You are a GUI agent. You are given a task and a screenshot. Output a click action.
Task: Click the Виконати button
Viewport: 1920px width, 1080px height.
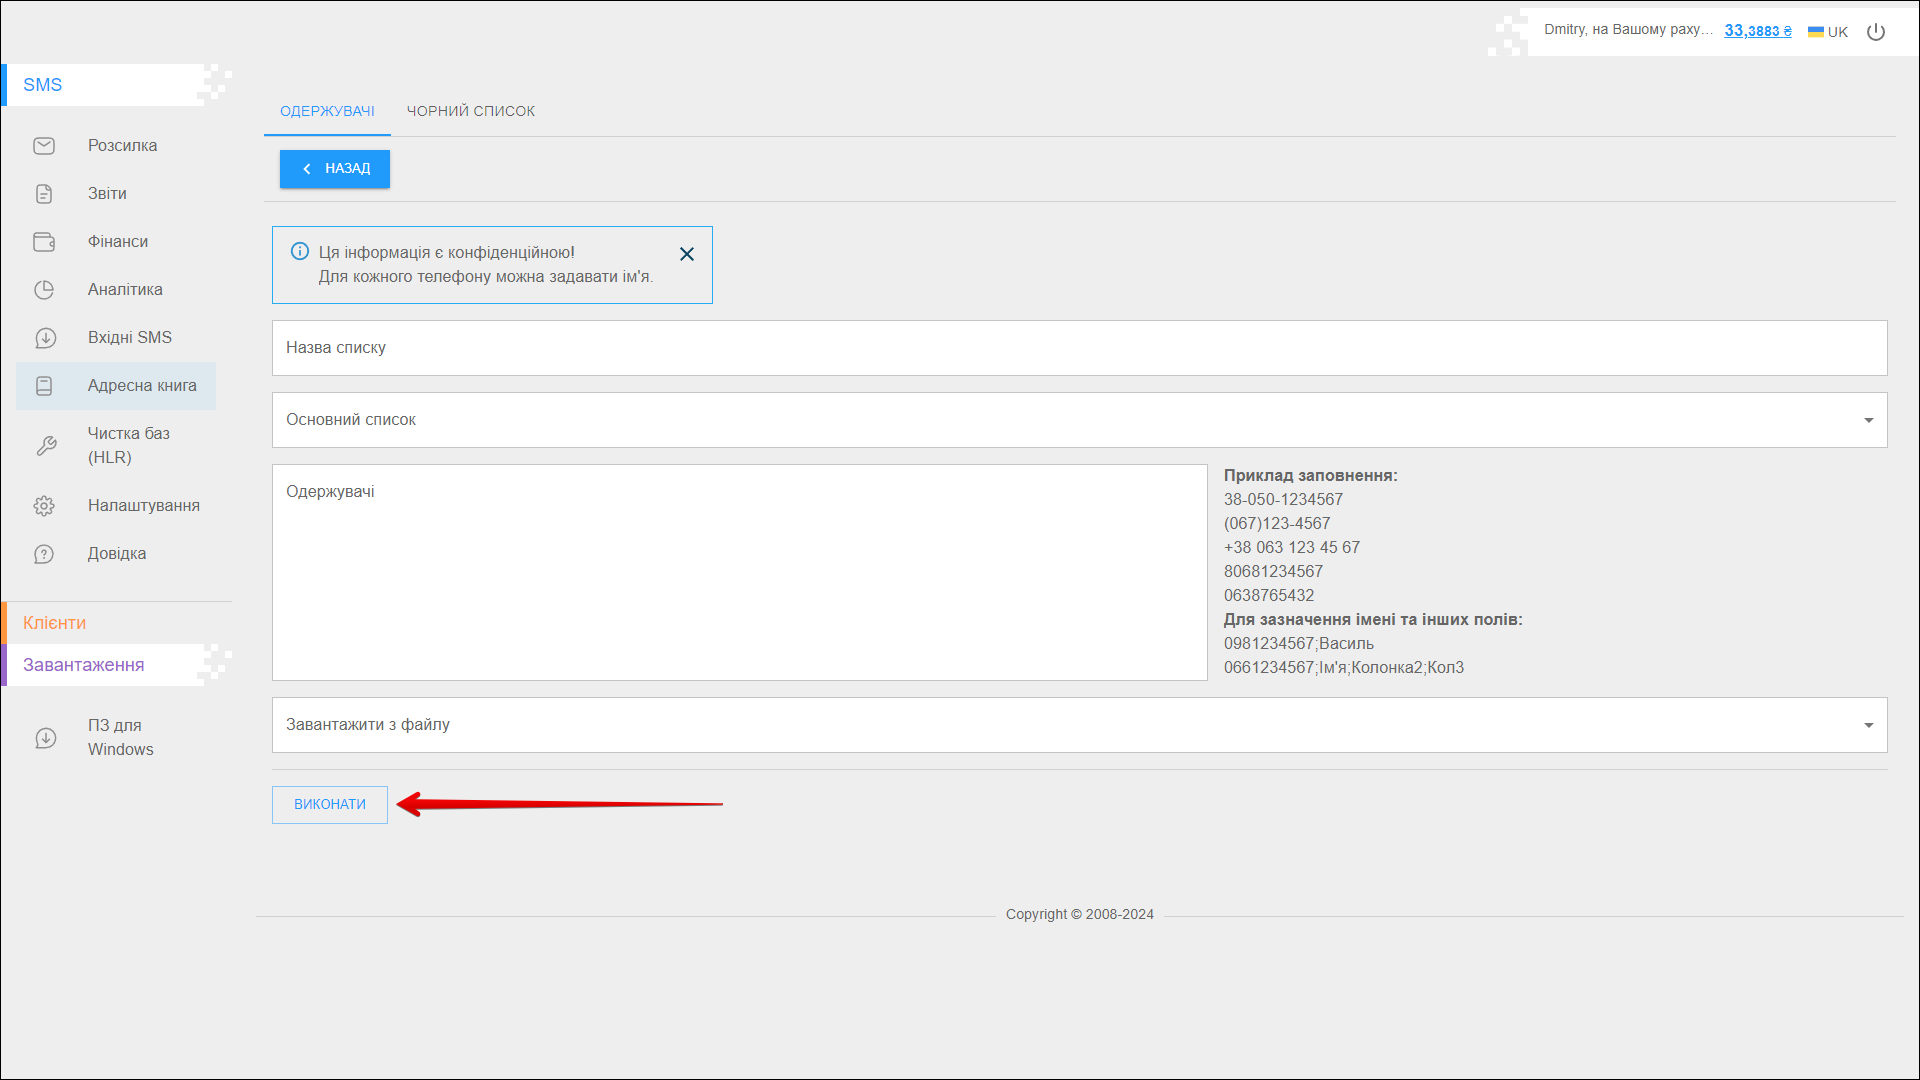point(330,805)
